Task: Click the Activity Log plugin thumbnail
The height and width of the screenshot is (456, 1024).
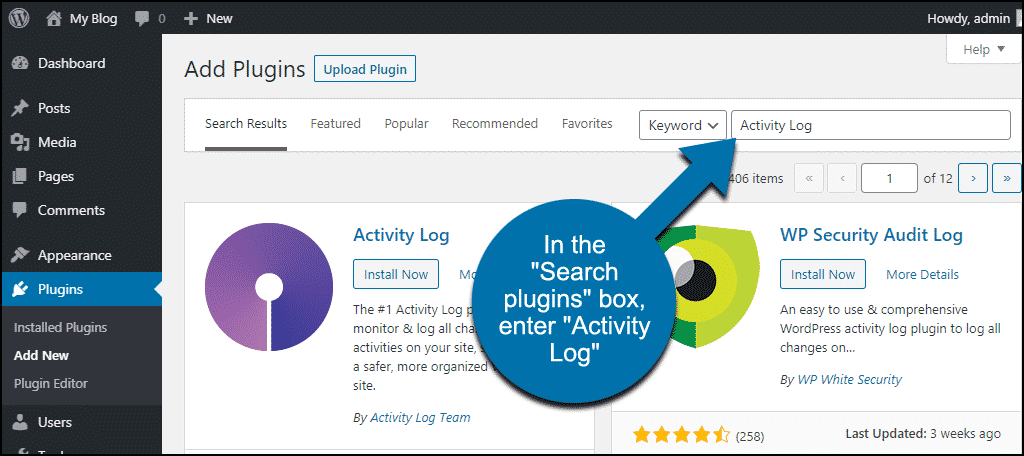Action: [x=267, y=288]
